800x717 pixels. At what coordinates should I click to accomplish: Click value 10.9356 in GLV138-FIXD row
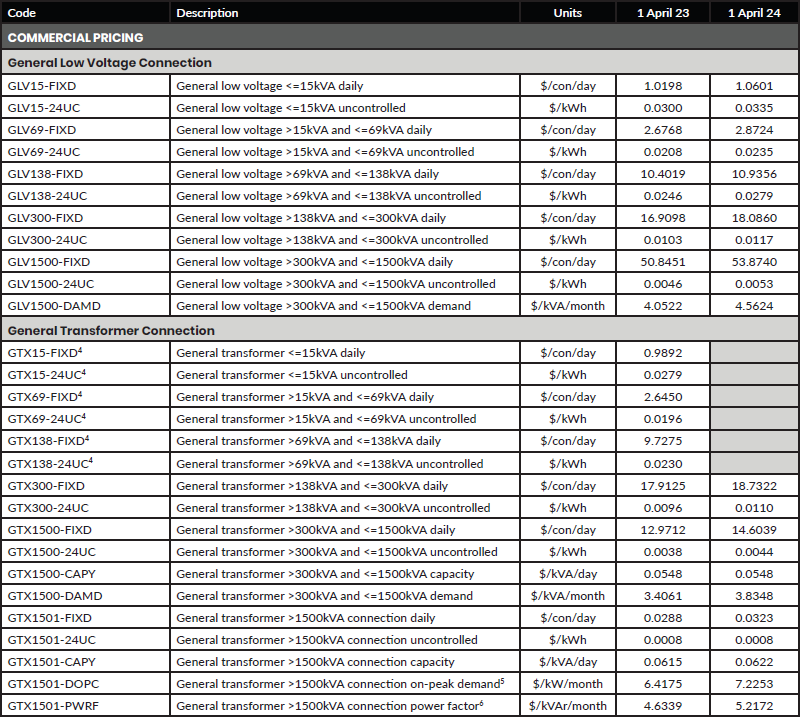click(x=754, y=174)
